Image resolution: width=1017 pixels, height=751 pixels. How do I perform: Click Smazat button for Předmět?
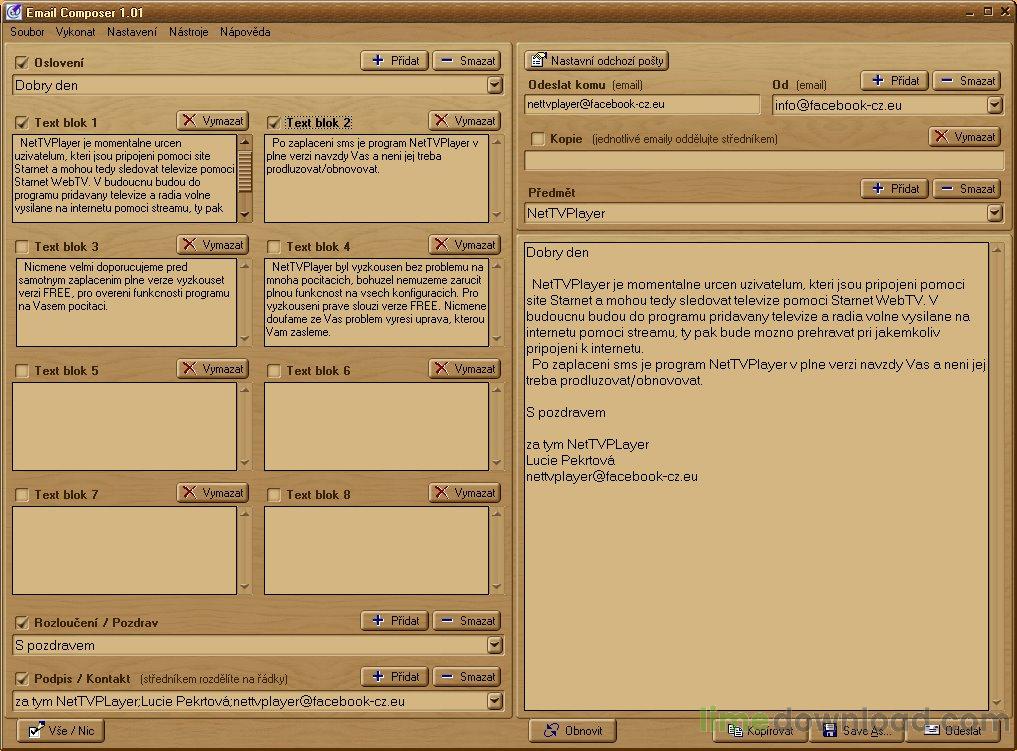click(967, 189)
